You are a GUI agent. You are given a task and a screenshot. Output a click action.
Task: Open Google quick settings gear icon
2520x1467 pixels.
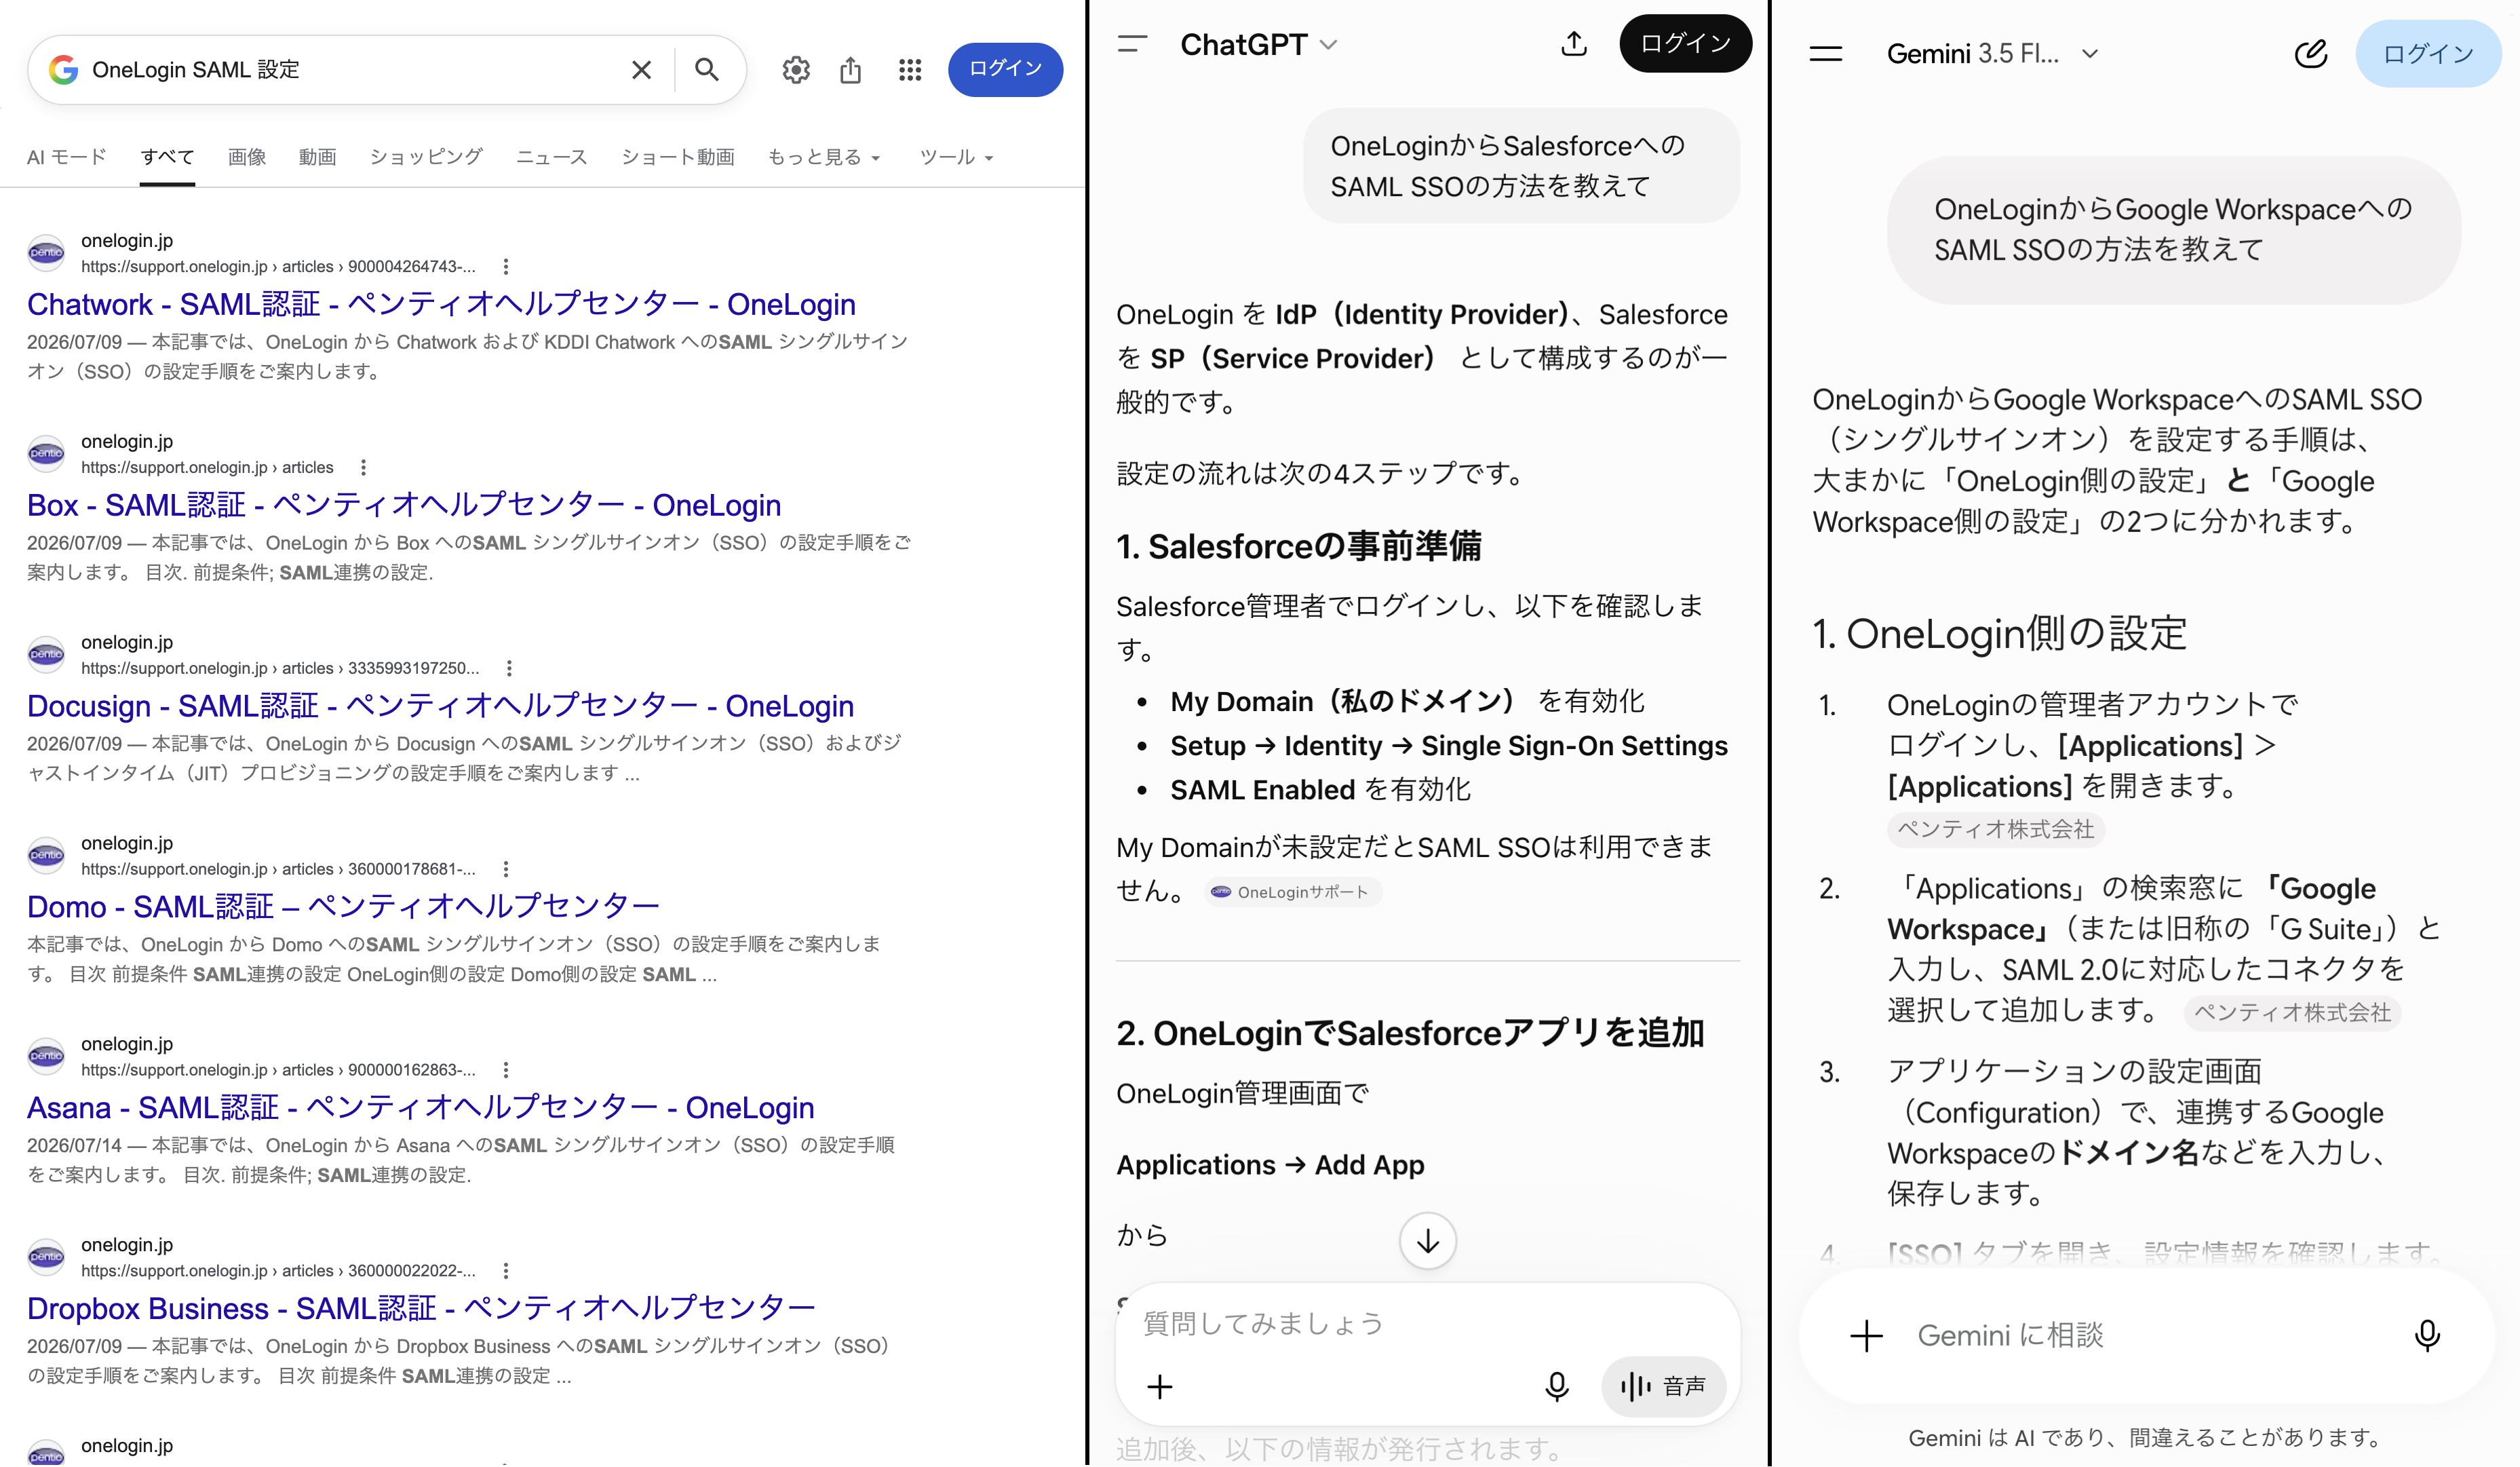click(796, 70)
